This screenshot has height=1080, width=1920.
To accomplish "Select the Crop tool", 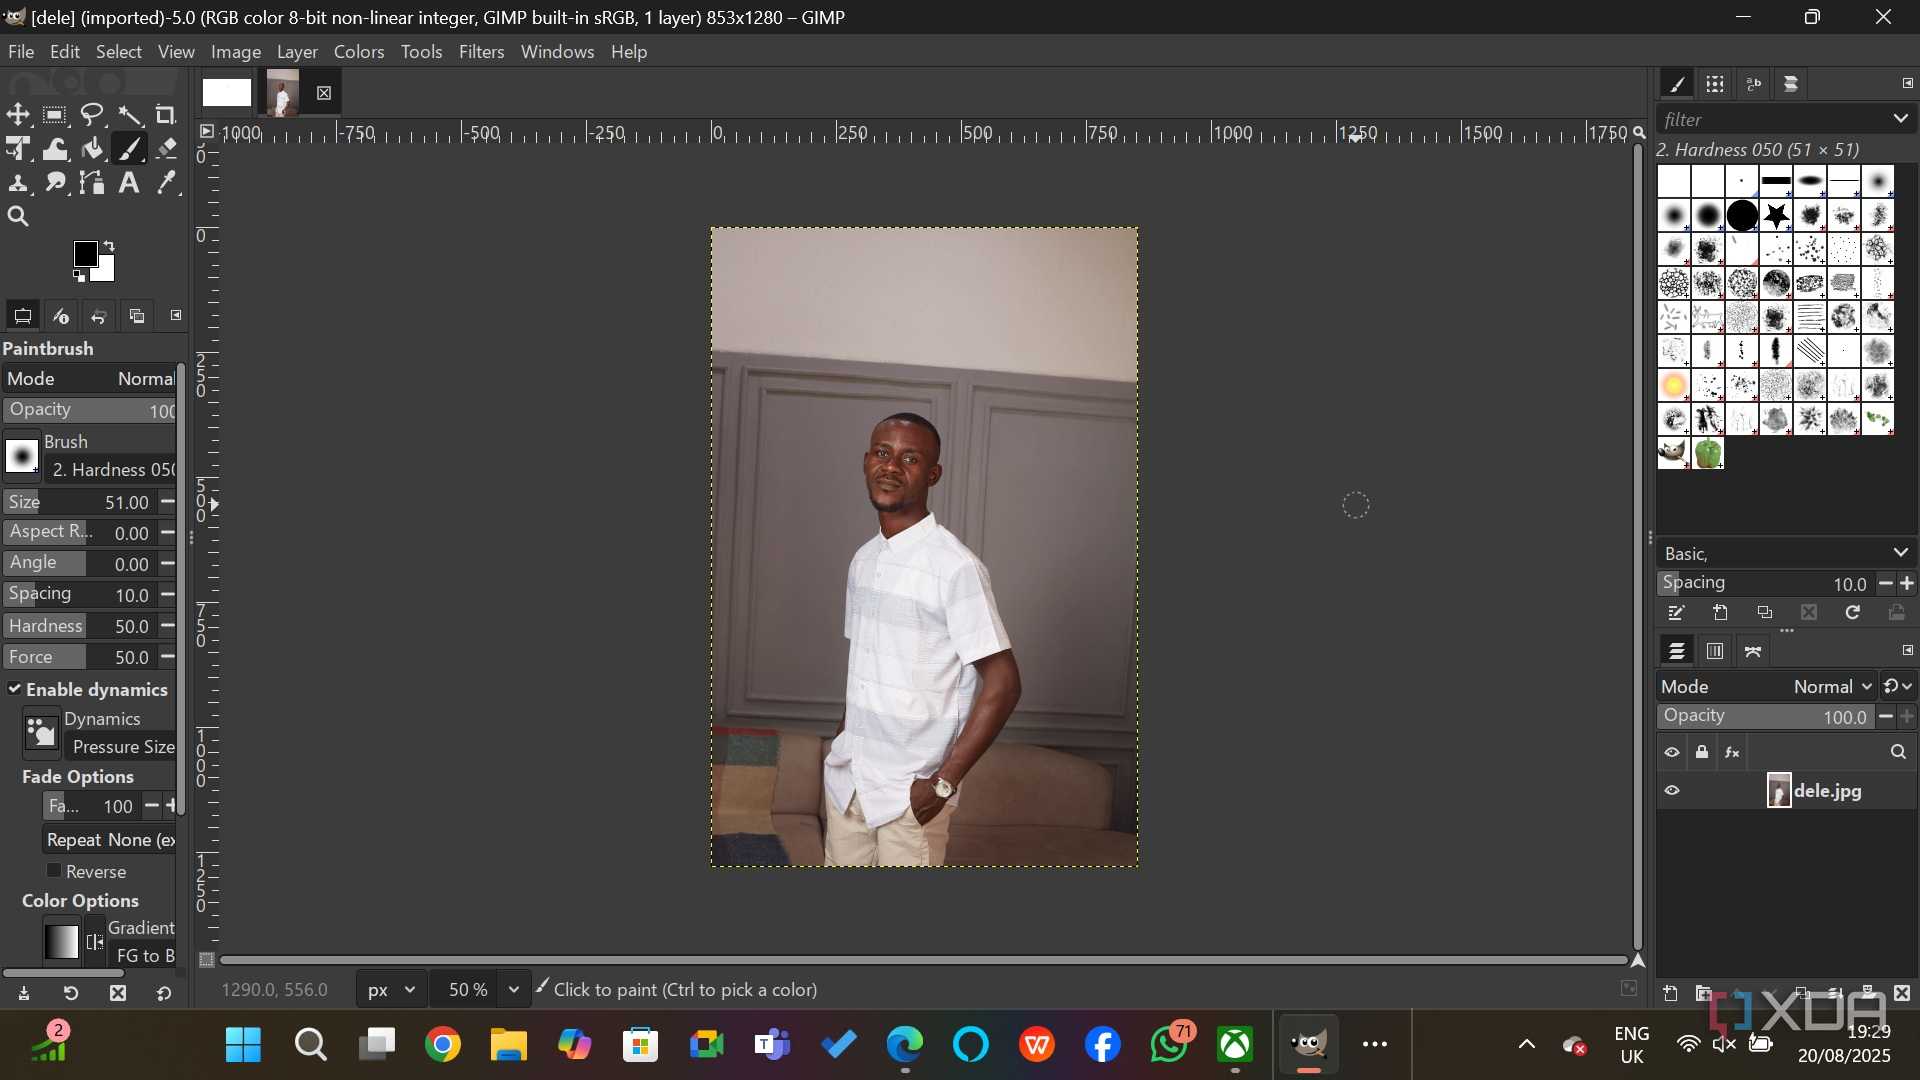I will click(166, 114).
